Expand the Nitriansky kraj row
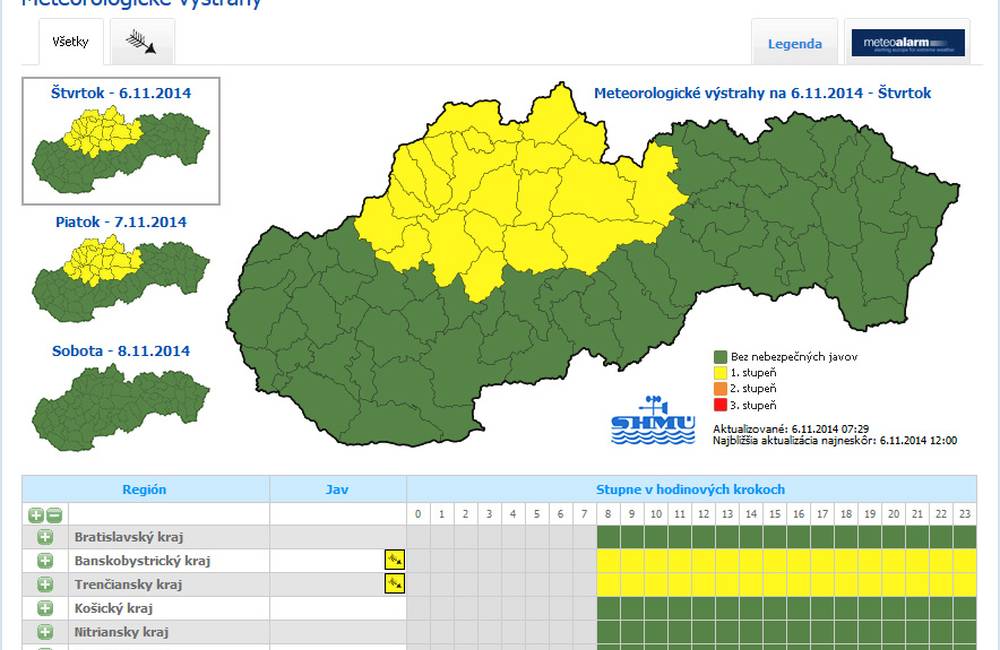Viewport: 1000px width, 650px height. coord(45,632)
